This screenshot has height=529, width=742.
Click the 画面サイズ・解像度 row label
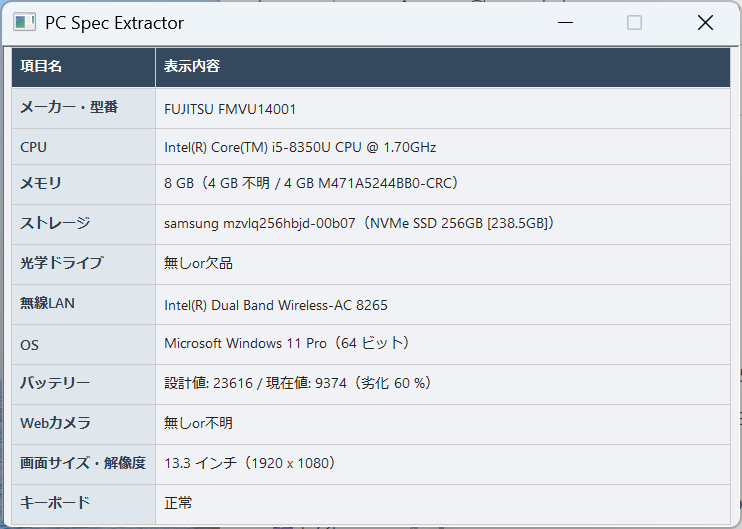pos(83,462)
